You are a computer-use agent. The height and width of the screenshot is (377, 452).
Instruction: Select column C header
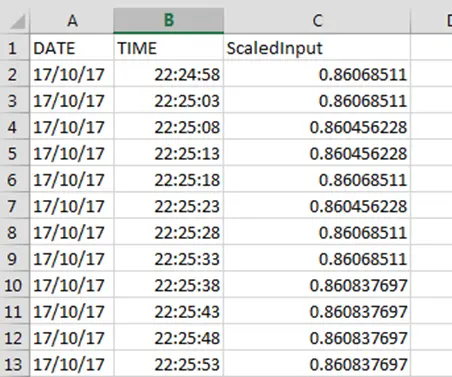317,21
